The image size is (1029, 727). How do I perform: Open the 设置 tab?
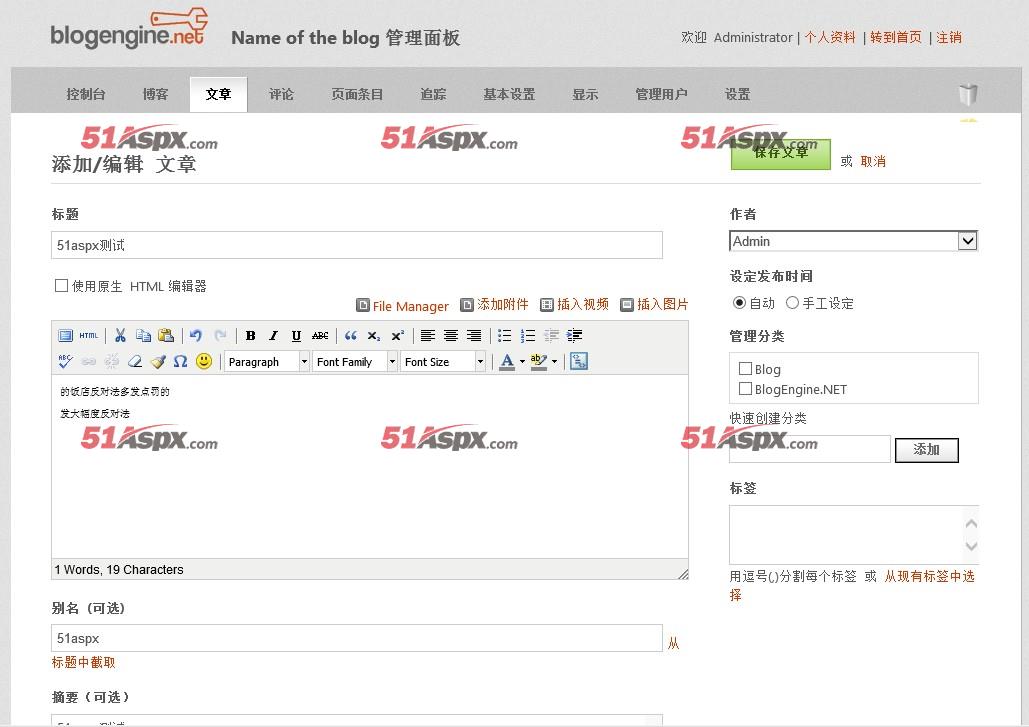point(738,94)
